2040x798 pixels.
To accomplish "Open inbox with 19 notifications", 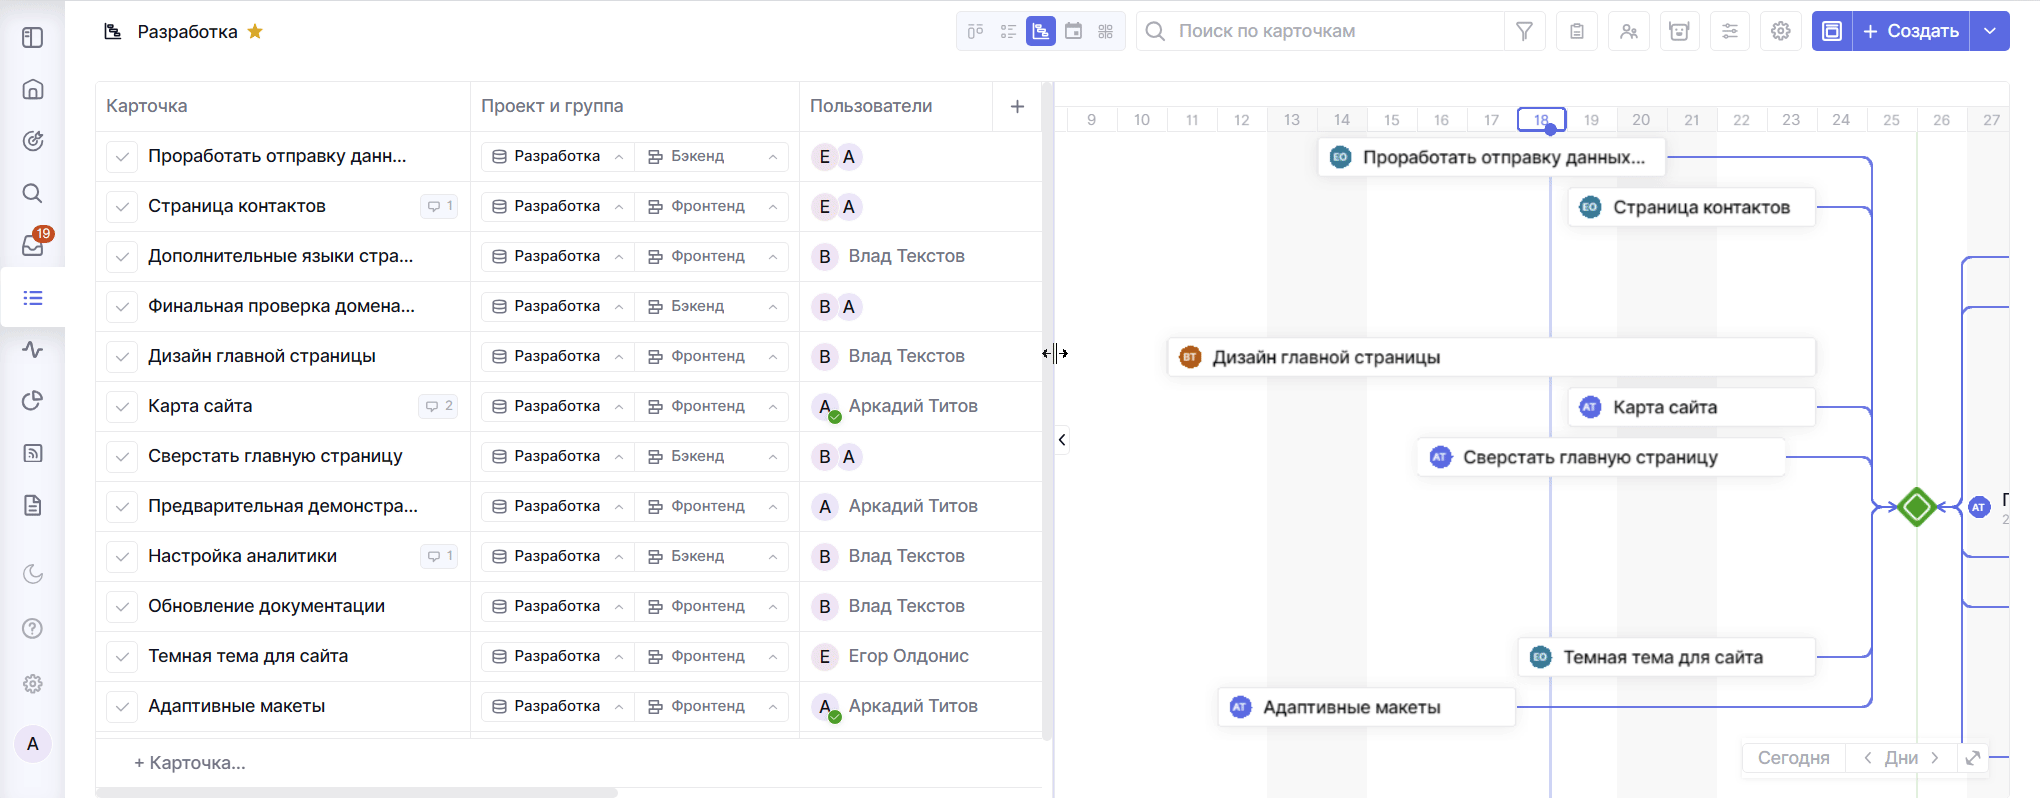I will 33,245.
